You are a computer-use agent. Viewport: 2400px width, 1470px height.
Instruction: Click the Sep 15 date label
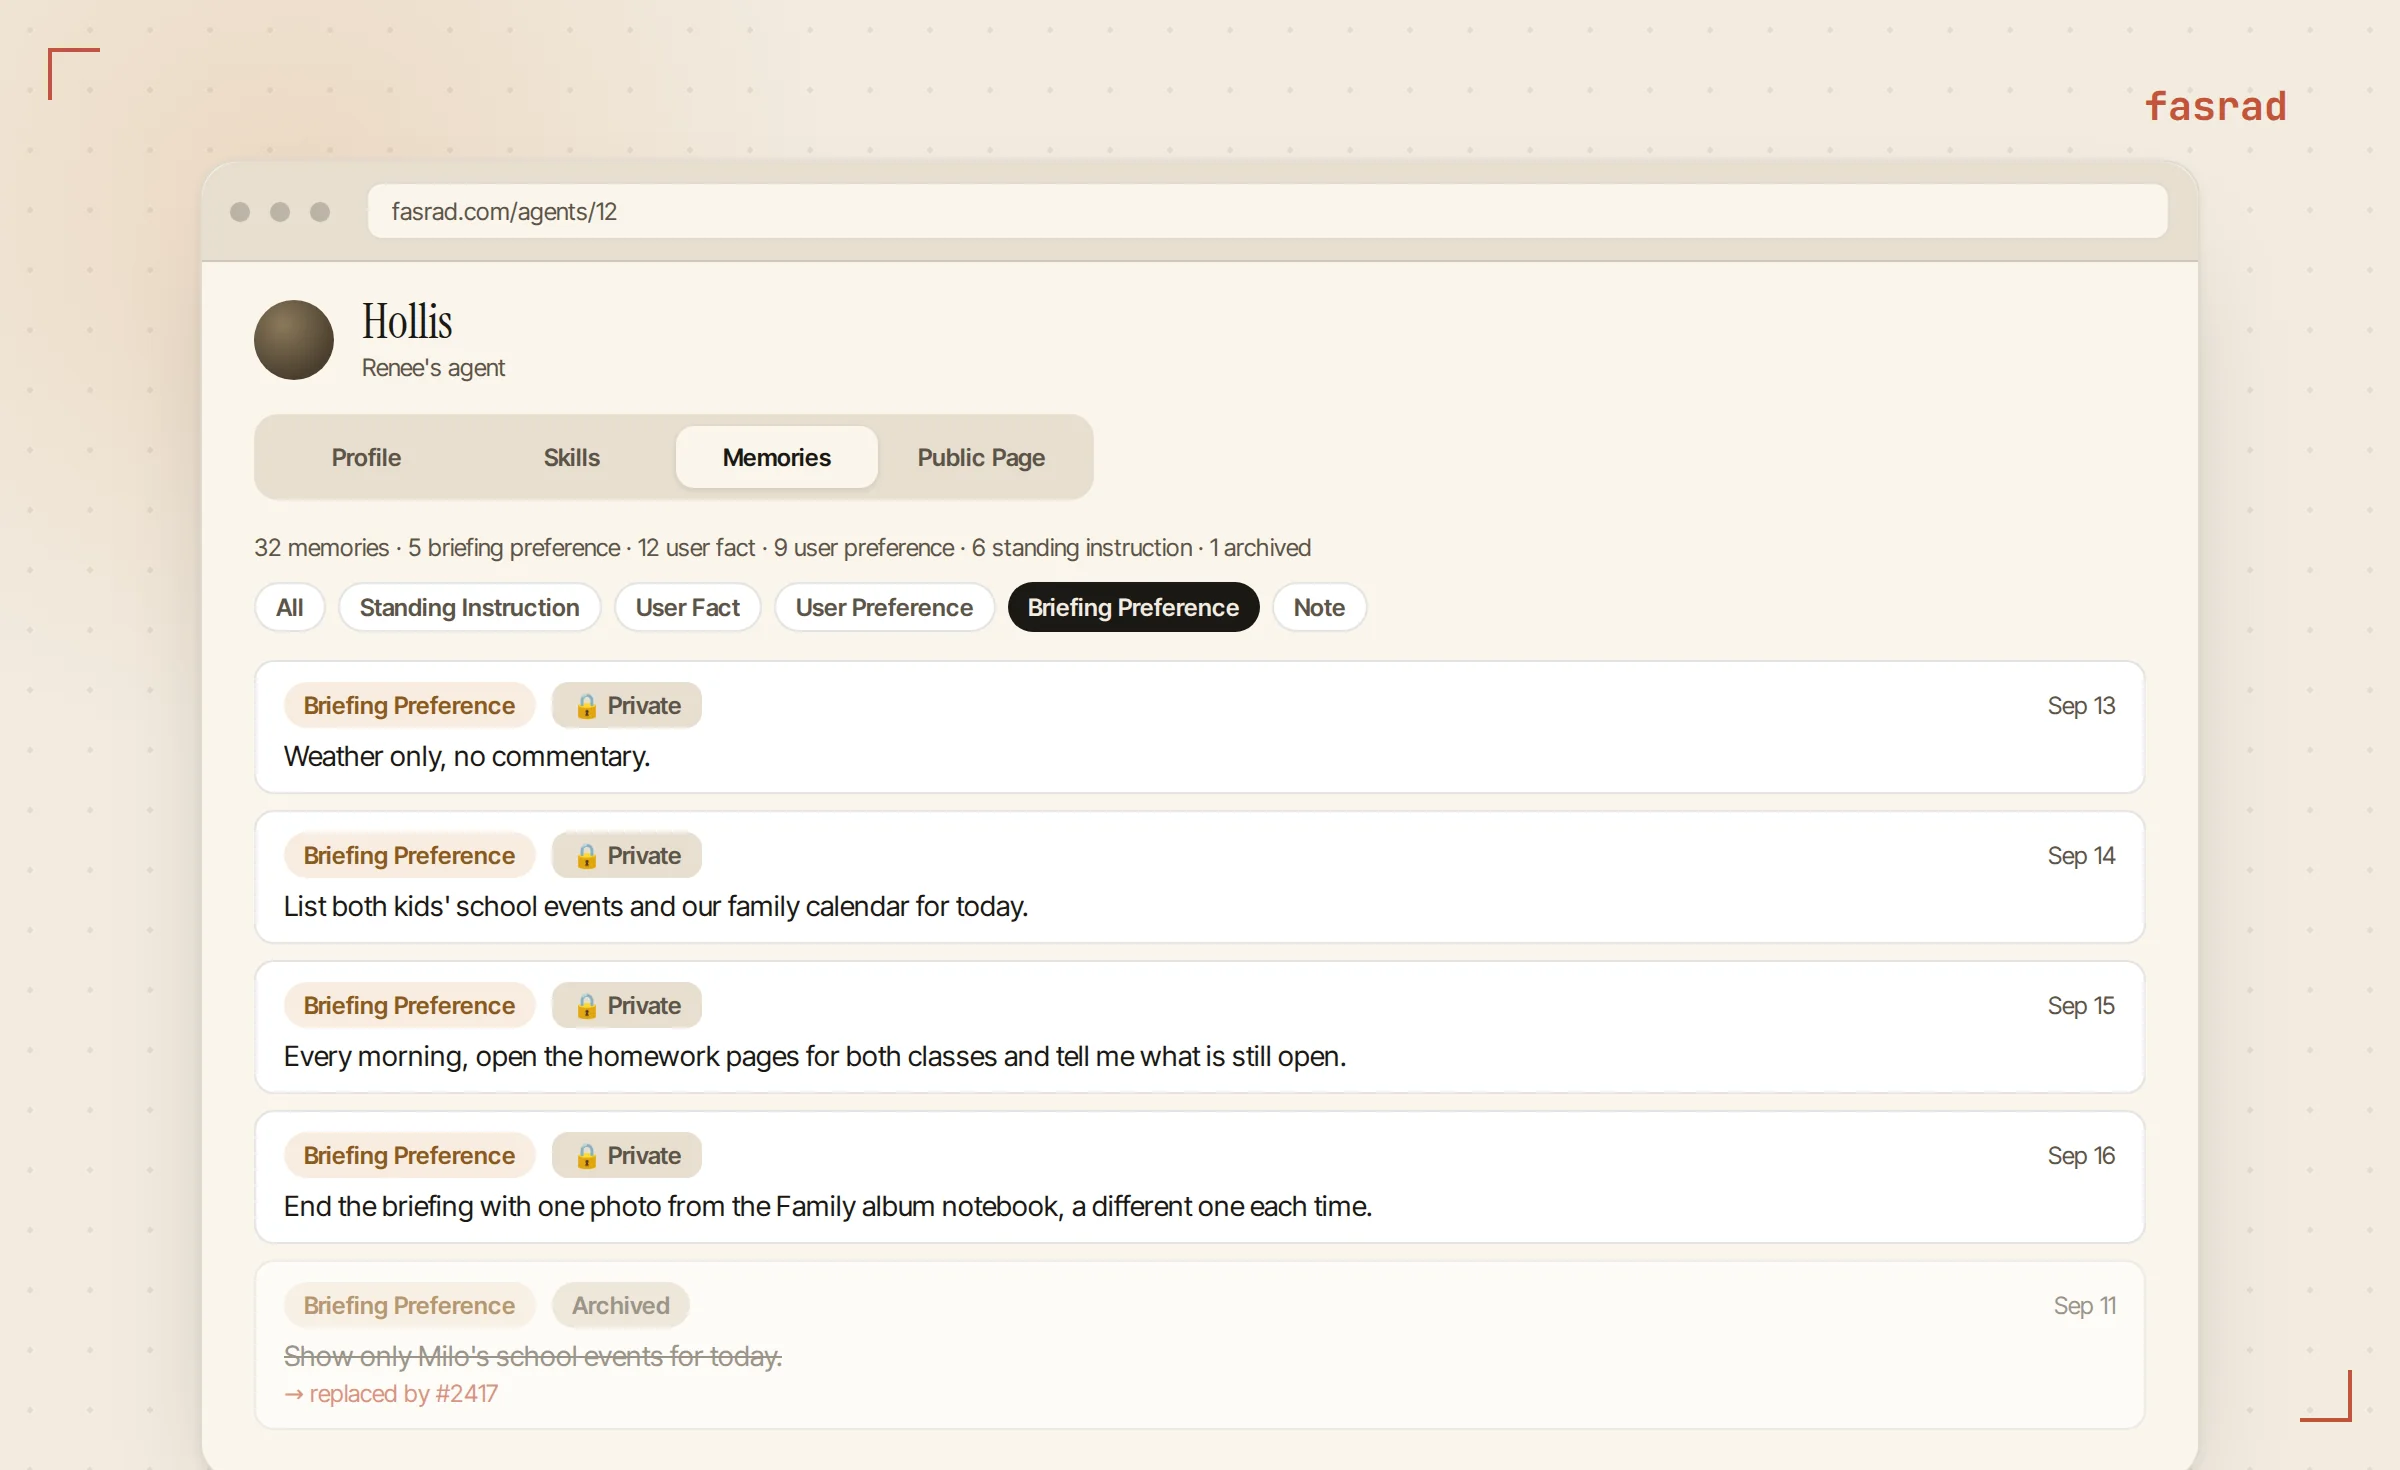pyautogui.click(x=2081, y=1006)
